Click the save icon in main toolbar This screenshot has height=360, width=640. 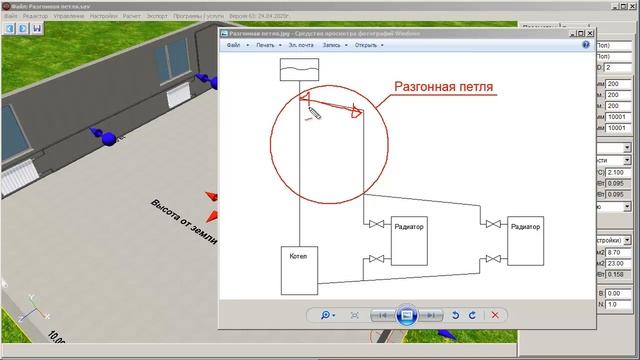tap(37, 29)
